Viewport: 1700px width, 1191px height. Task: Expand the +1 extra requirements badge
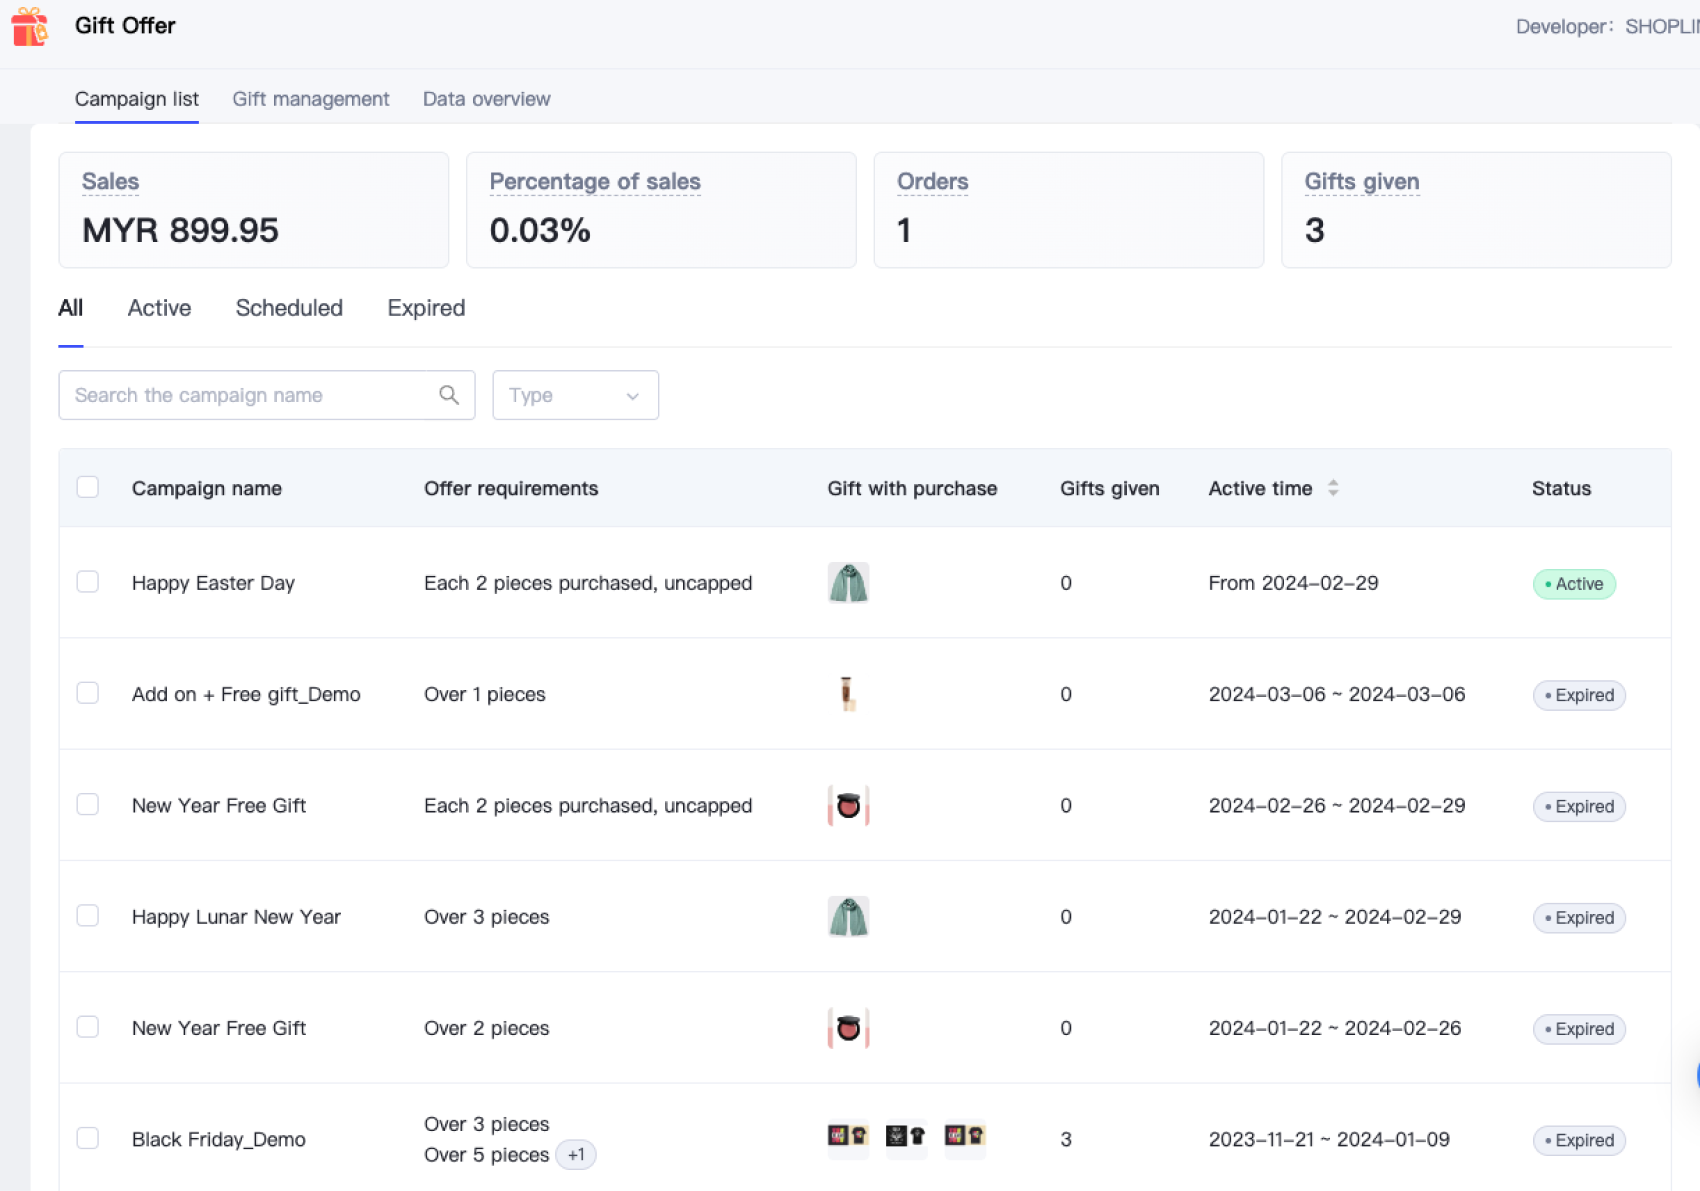(576, 1155)
